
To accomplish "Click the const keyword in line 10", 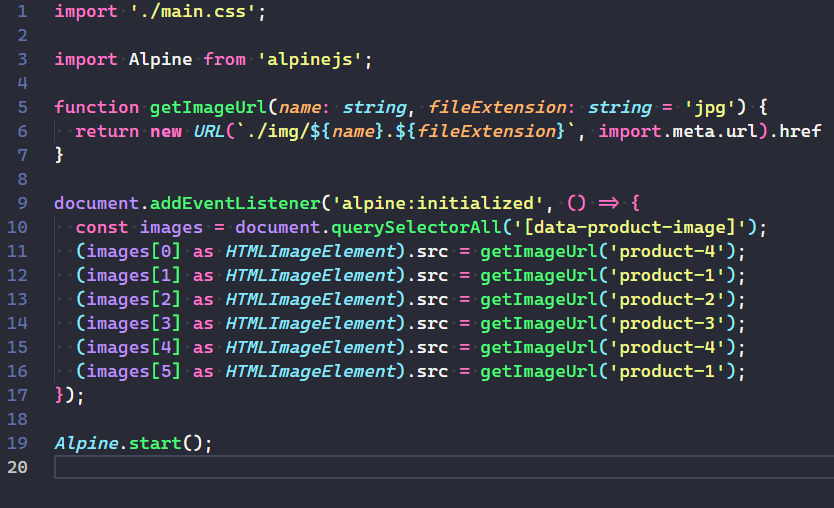I will point(102,227).
